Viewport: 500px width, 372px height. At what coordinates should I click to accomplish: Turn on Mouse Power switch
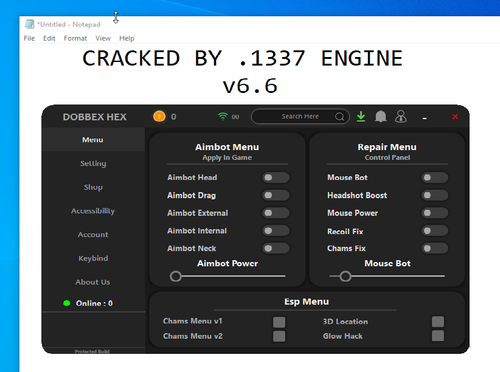pyautogui.click(x=435, y=213)
